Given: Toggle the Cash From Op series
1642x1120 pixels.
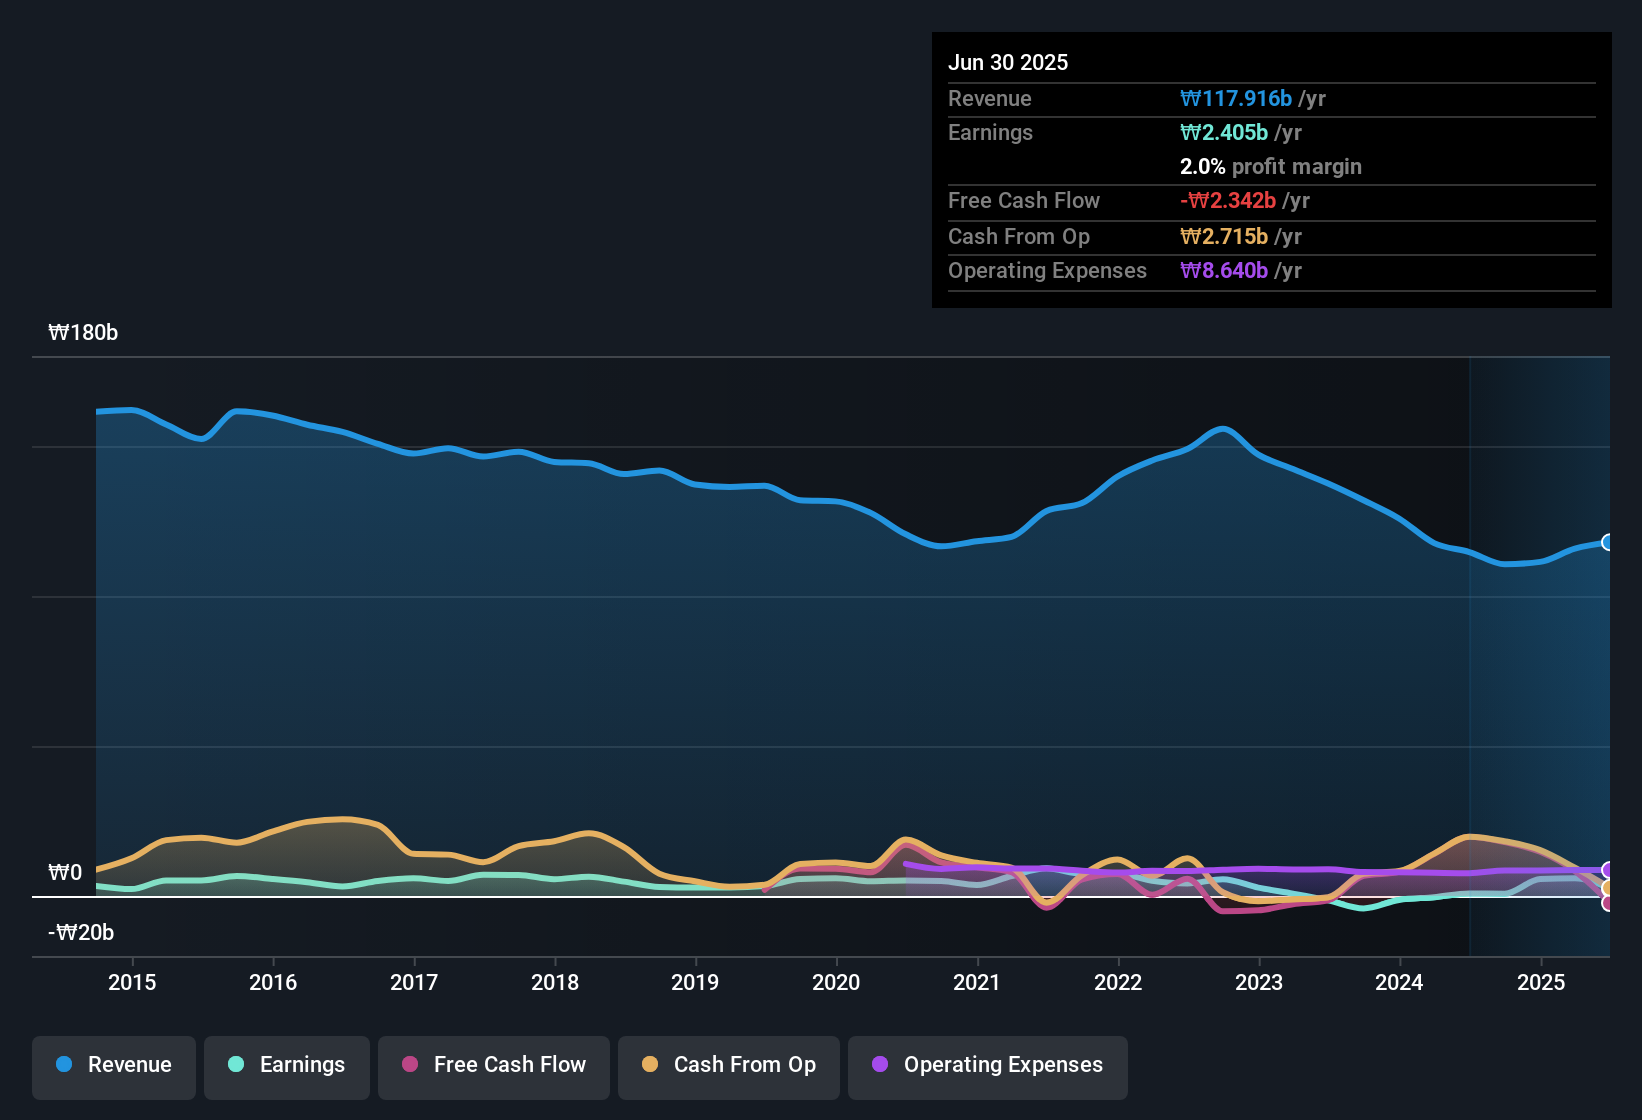Looking at the screenshot, I should click(729, 1065).
